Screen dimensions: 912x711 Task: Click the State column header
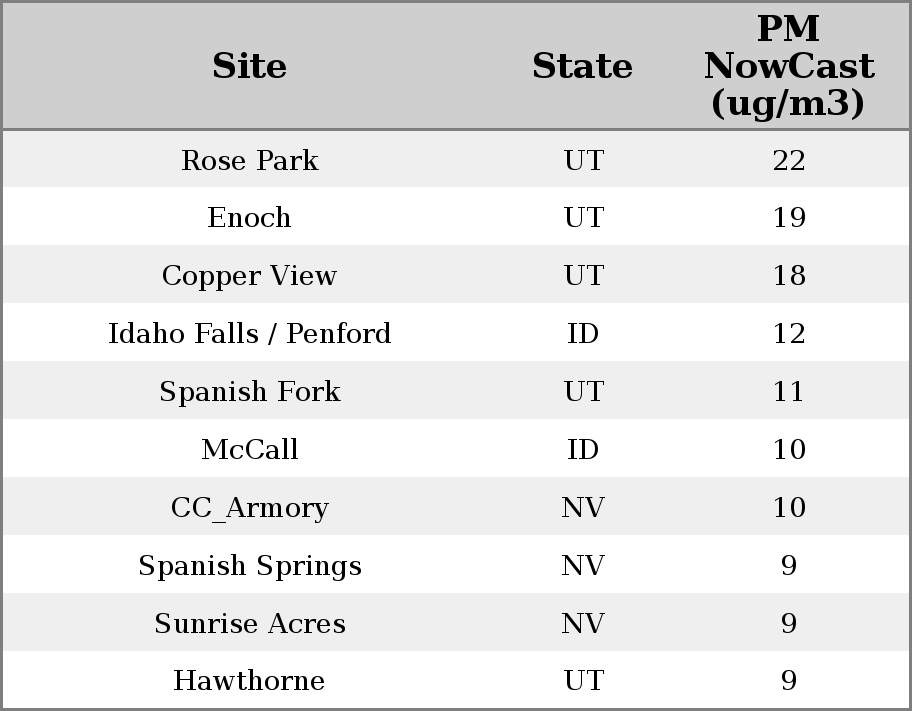pos(582,66)
